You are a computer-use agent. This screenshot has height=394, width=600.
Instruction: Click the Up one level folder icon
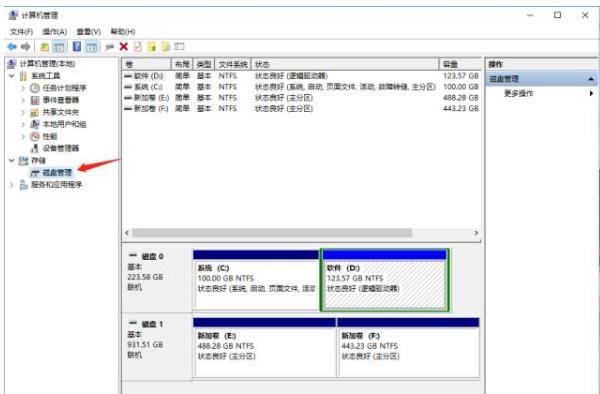tap(44, 47)
